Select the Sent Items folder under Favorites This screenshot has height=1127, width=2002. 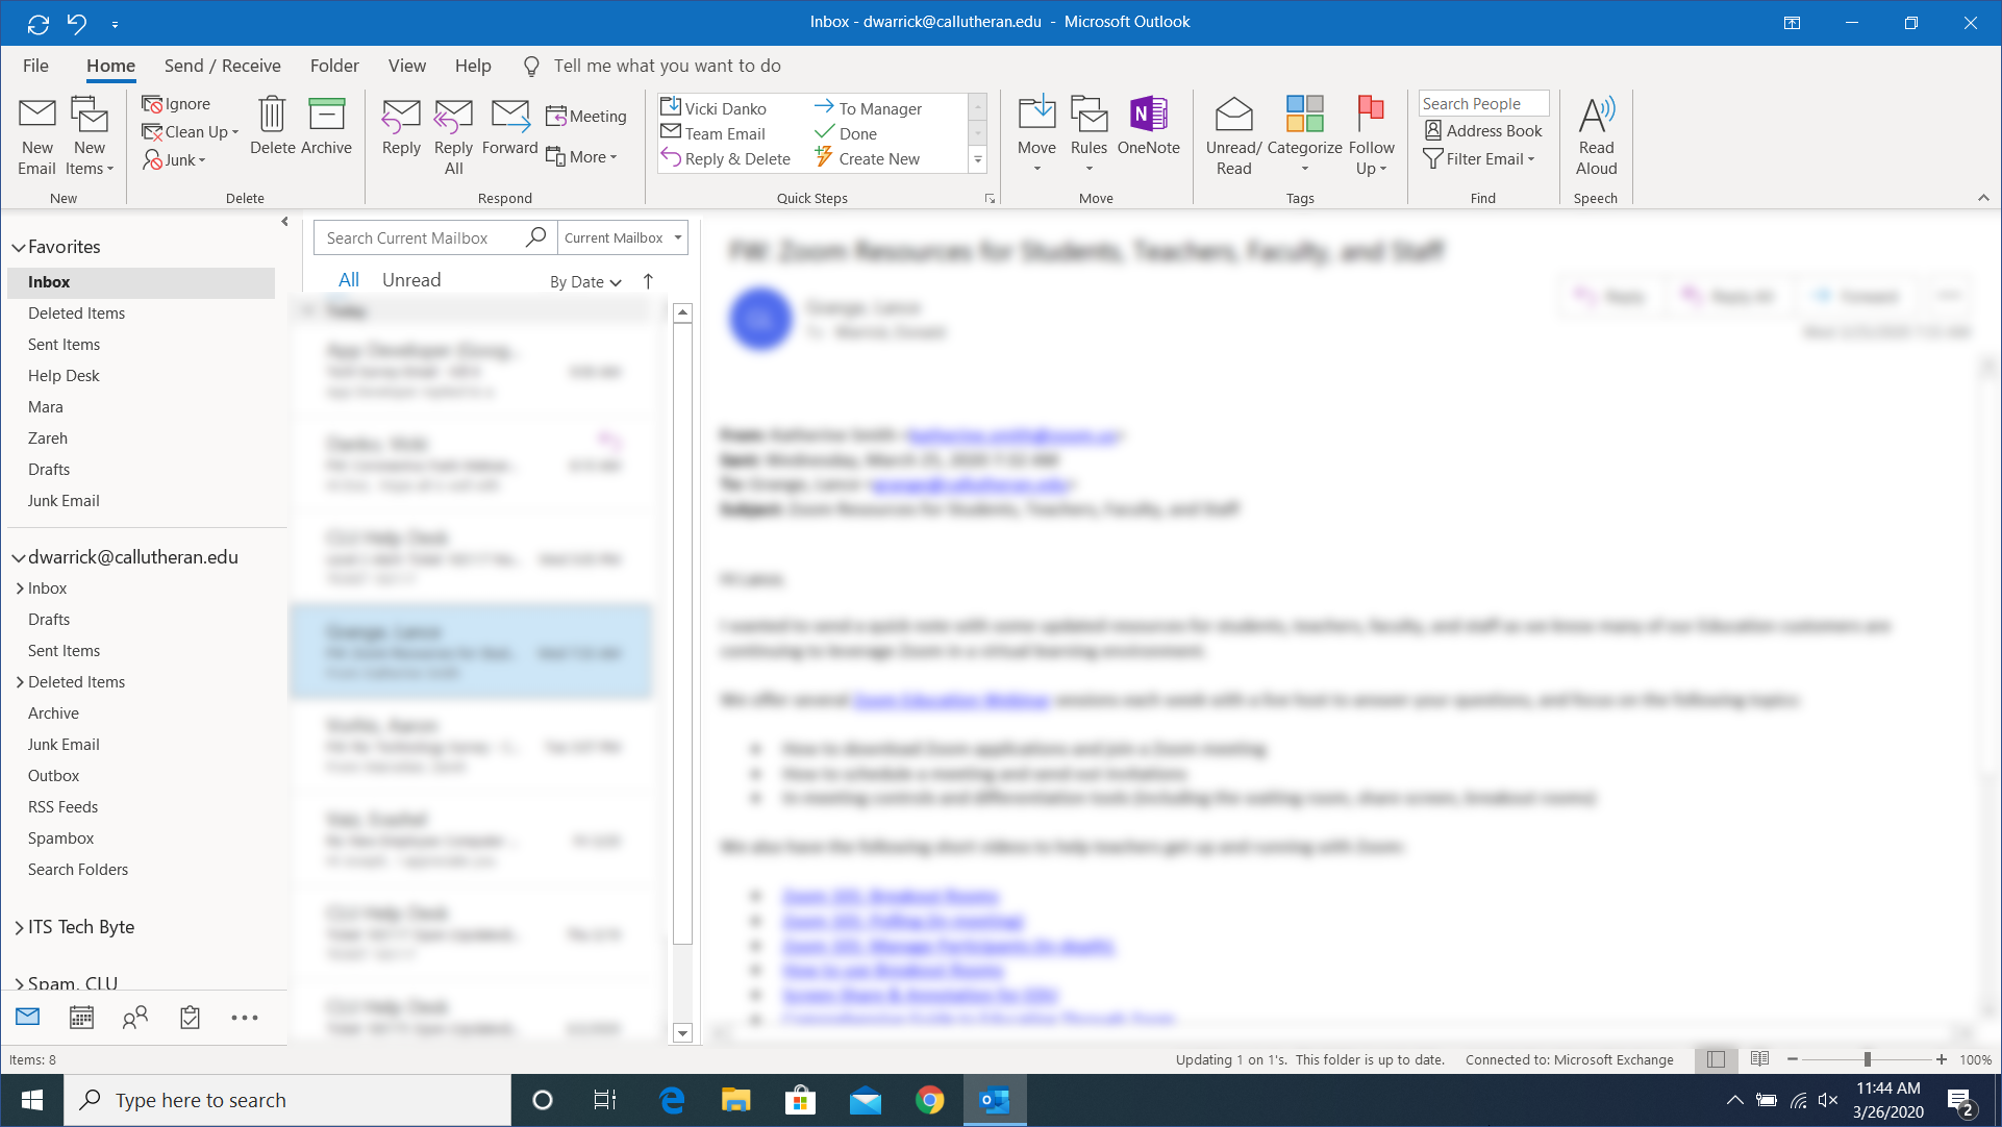[x=64, y=344]
